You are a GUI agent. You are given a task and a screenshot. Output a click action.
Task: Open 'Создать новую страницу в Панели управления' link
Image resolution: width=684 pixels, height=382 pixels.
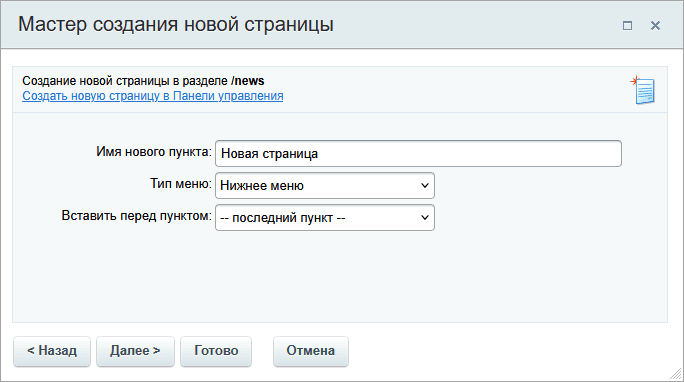pos(153,96)
